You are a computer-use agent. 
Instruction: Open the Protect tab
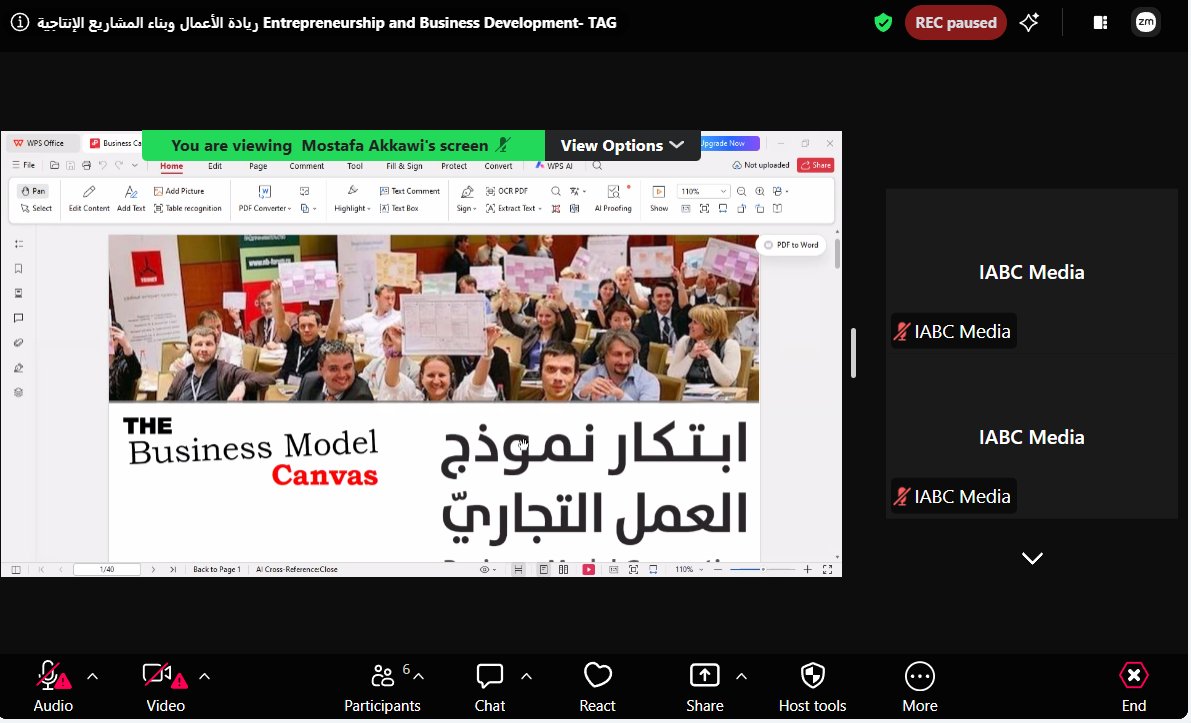[x=454, y=166]
